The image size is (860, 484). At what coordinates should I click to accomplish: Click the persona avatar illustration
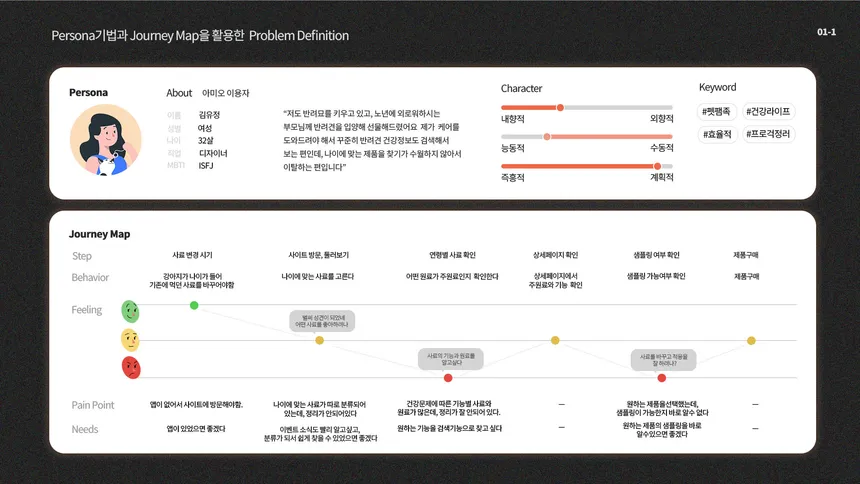105,139
